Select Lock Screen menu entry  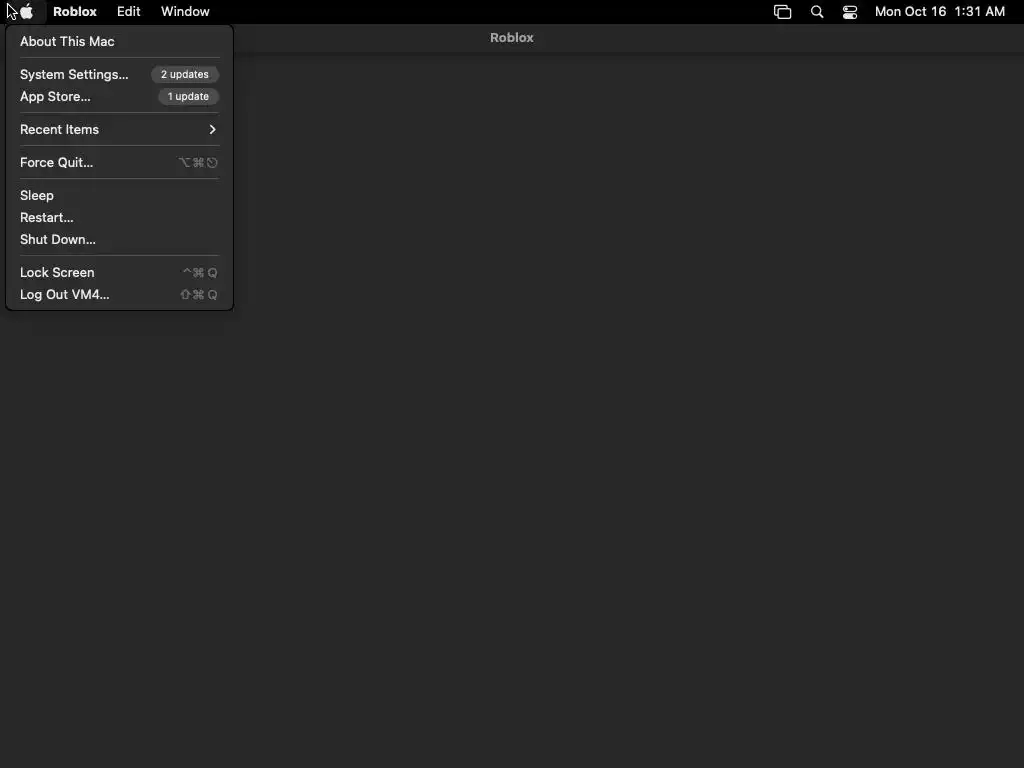click(120, 272)
